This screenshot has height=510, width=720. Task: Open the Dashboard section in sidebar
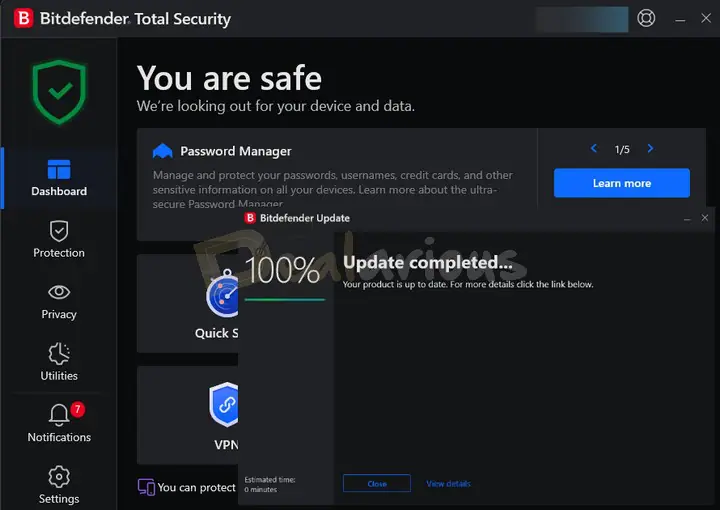click(58, 177)
